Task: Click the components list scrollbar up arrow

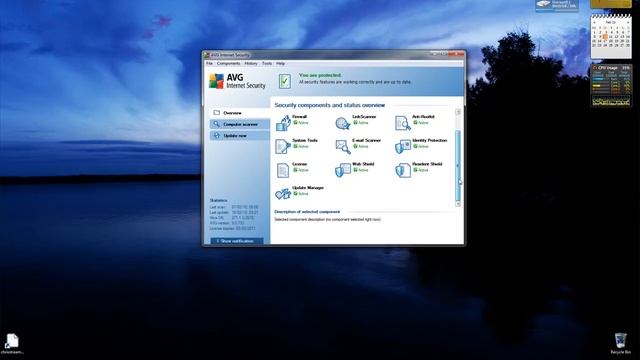Action: tap(458, 112)
